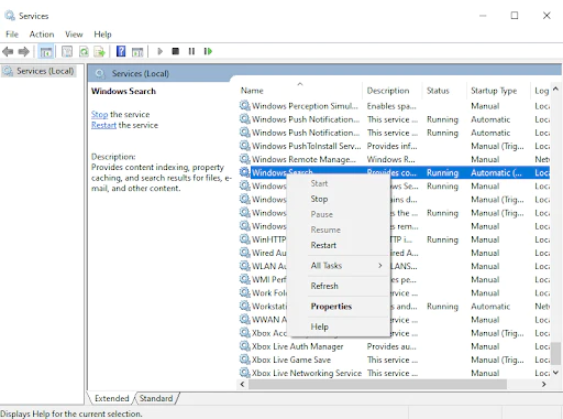Open the File menu
Viewport: 563px width, 419px height.
(12, 34)
